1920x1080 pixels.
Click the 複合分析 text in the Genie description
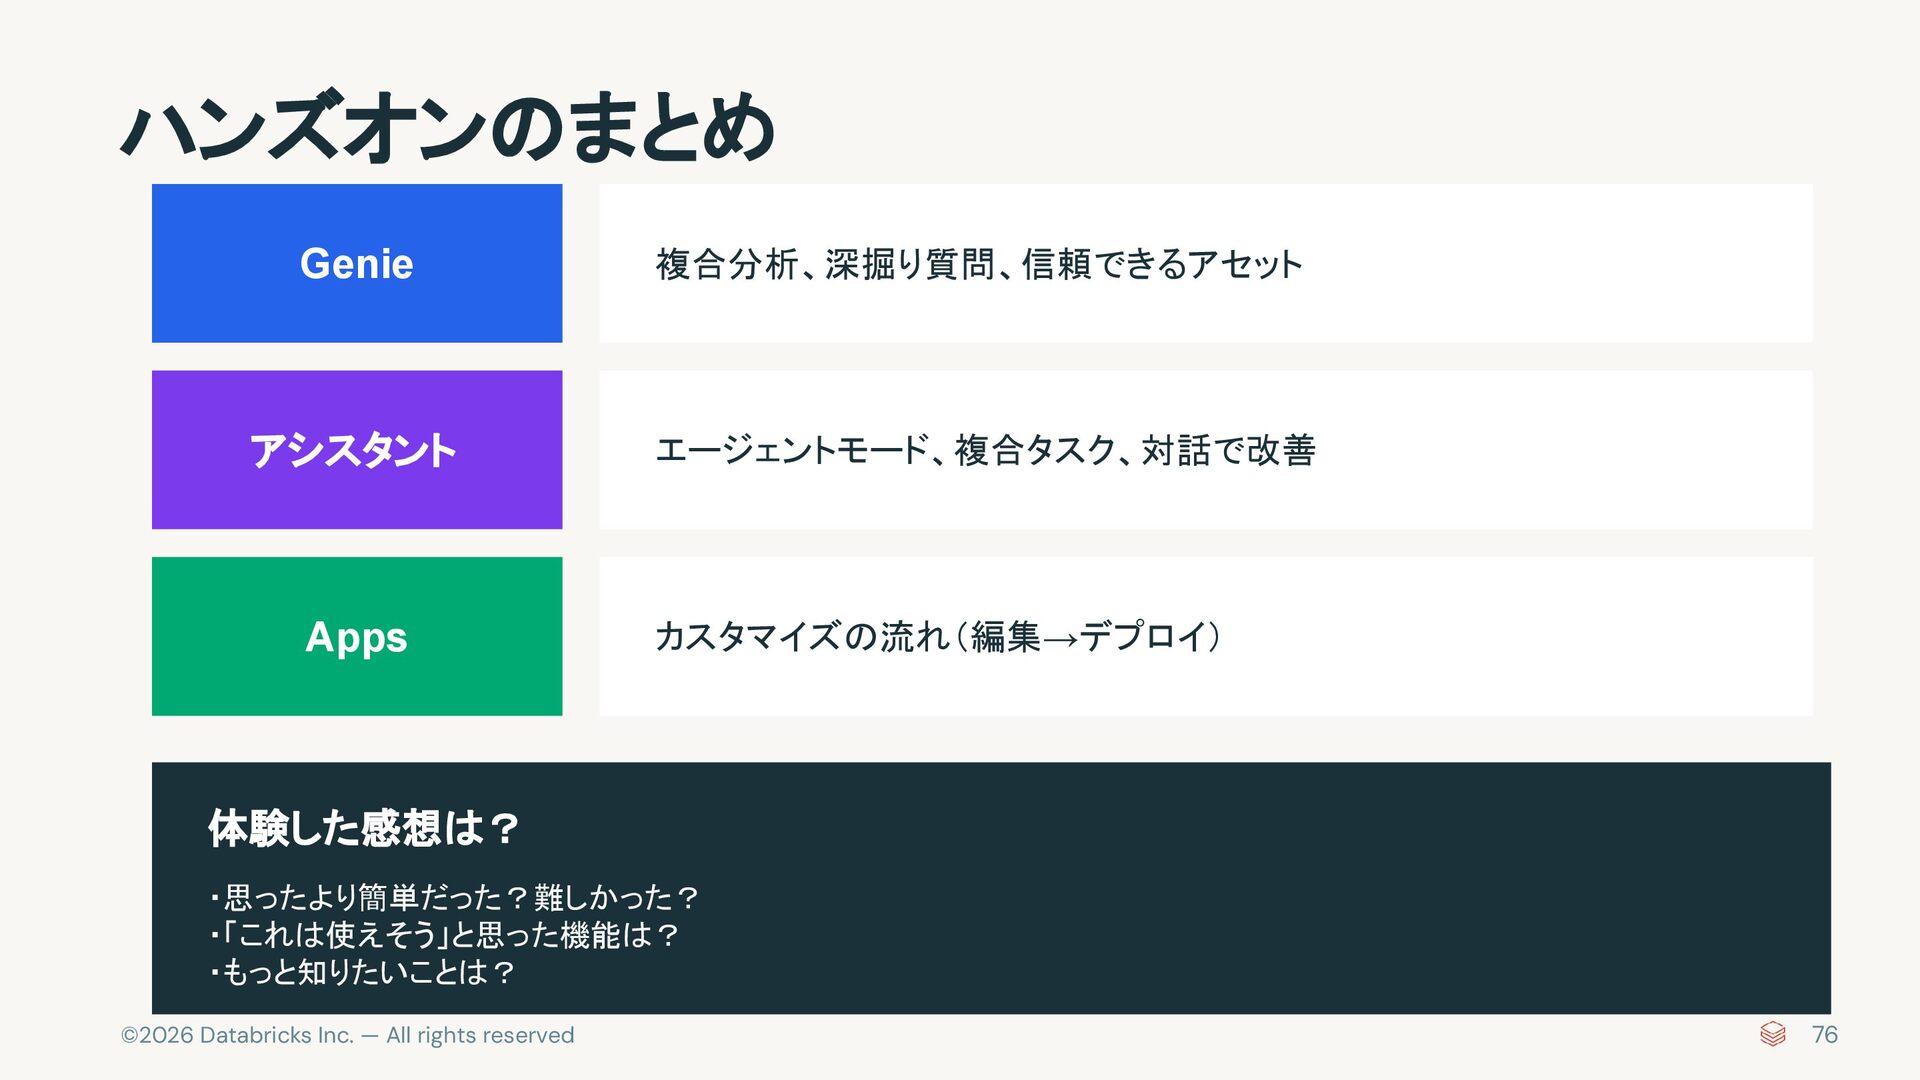[x=727, y=265]
